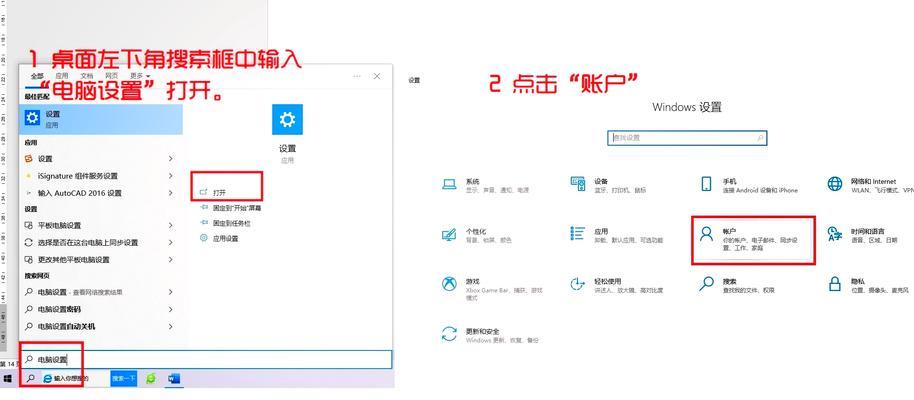
Task: Switch to the 网页 search tab
Action: coord(111,76)
